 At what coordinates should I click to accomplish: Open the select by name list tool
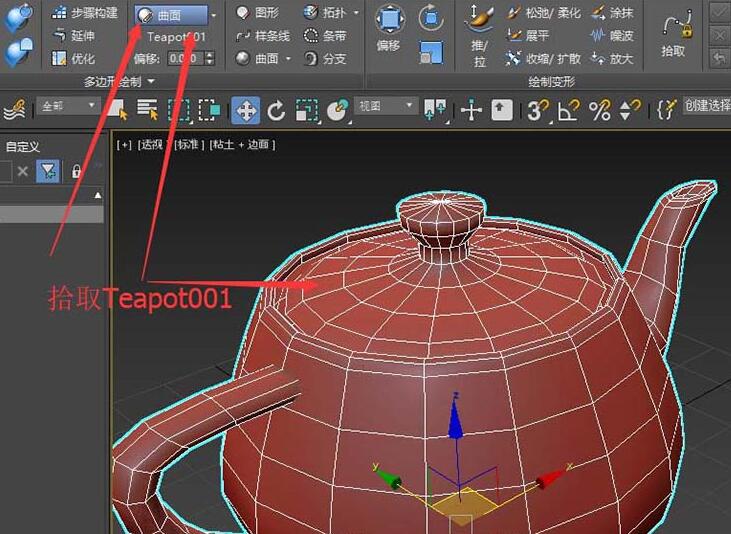tap(147, 110)
